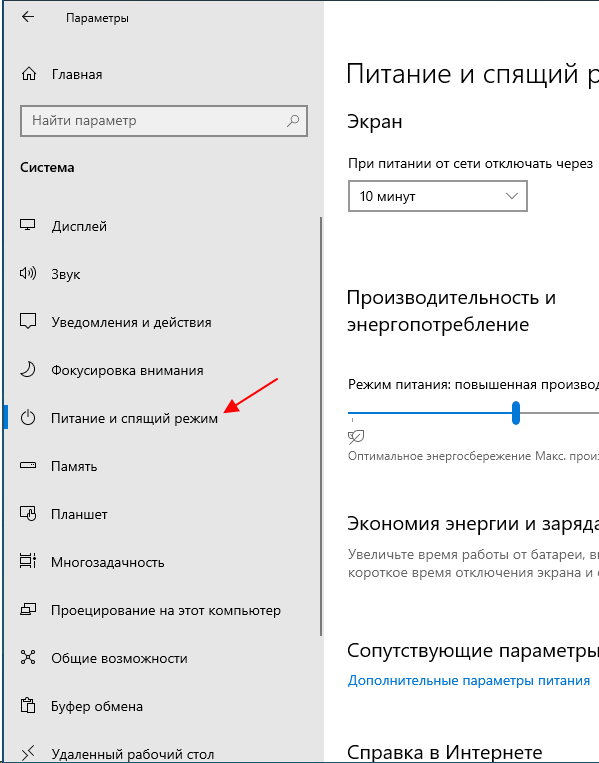599x763 pixels.
Task: Open the 10 минут screen timeout dropdown
Action: point(437,196)
